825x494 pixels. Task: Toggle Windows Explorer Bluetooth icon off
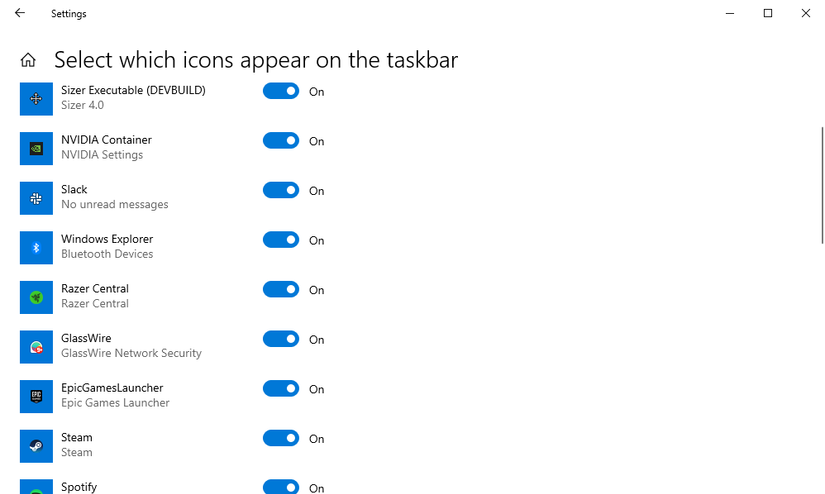click(281, 240)
